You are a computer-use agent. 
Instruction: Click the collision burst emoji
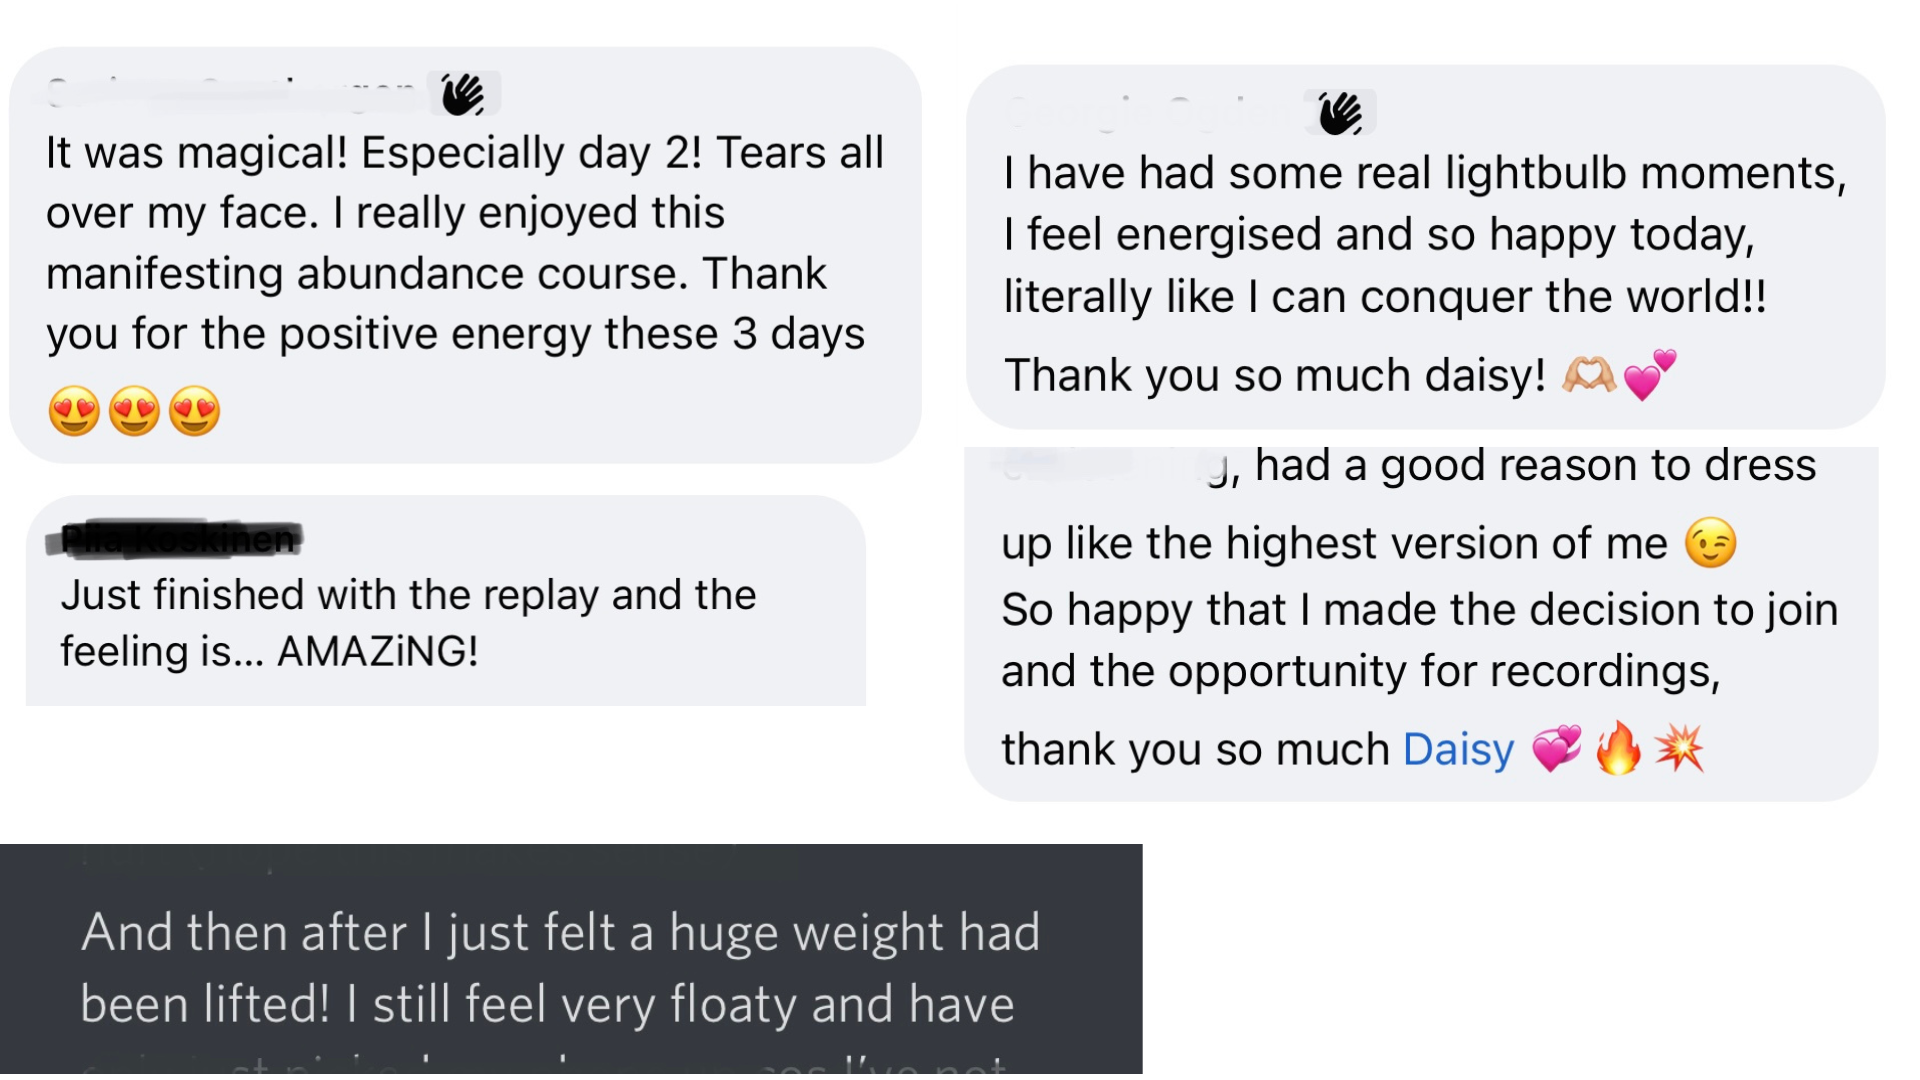click(1679, 748)
